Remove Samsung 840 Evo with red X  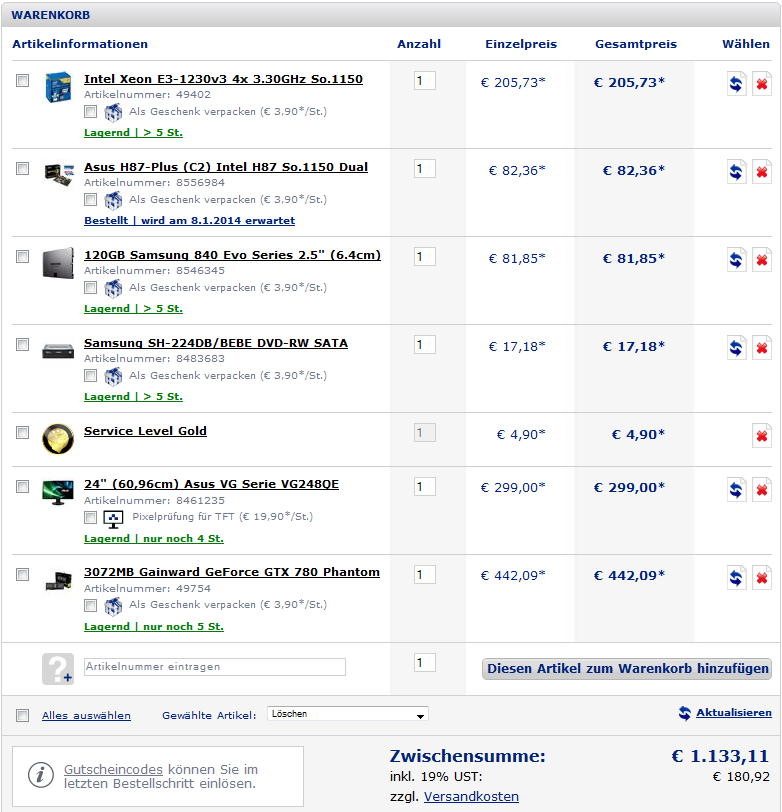[x=762, y=259]
